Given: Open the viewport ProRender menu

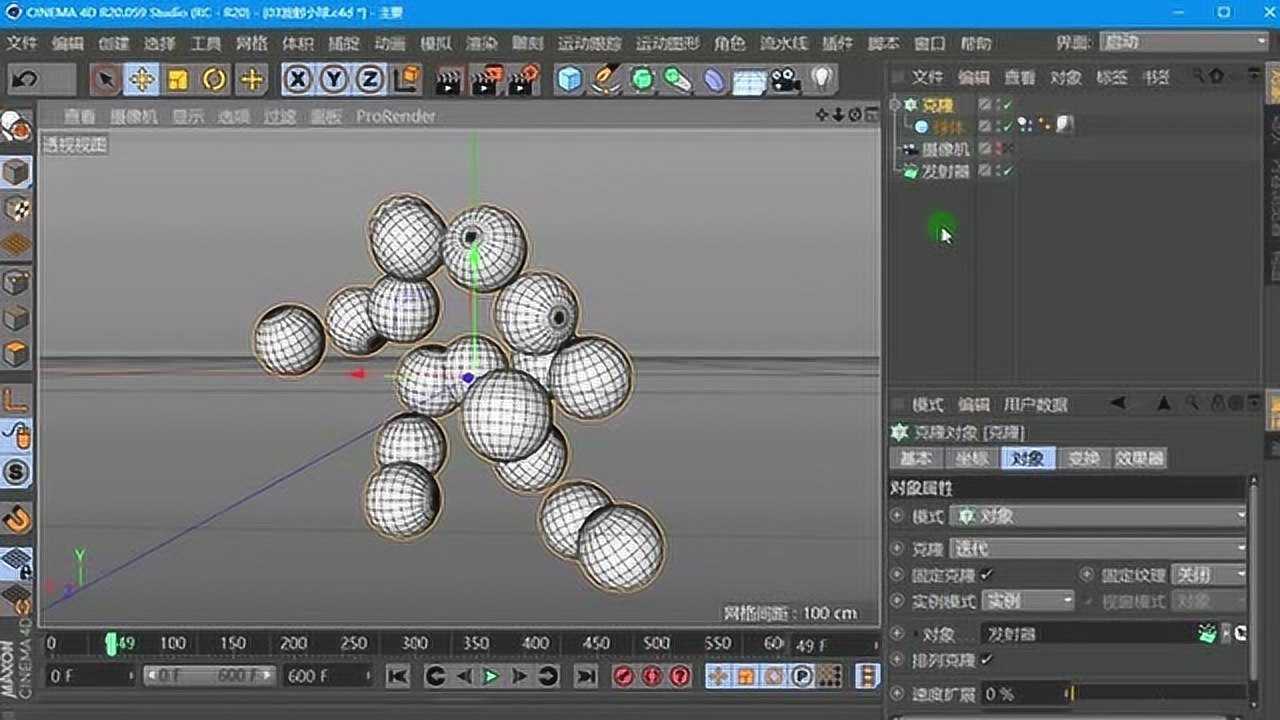Looking at the screenshot, I should tap(396, 116).
